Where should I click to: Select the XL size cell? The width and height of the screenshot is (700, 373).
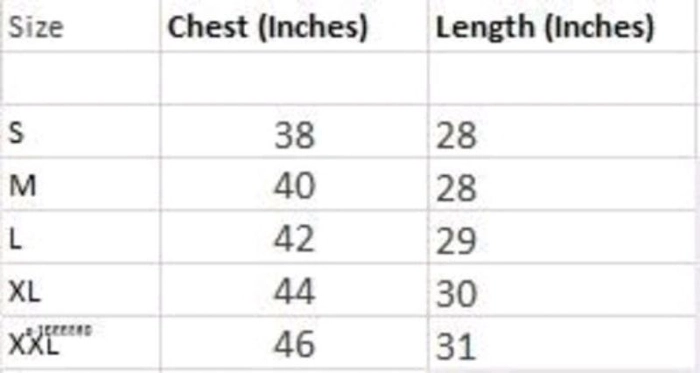tap(80, 290)
